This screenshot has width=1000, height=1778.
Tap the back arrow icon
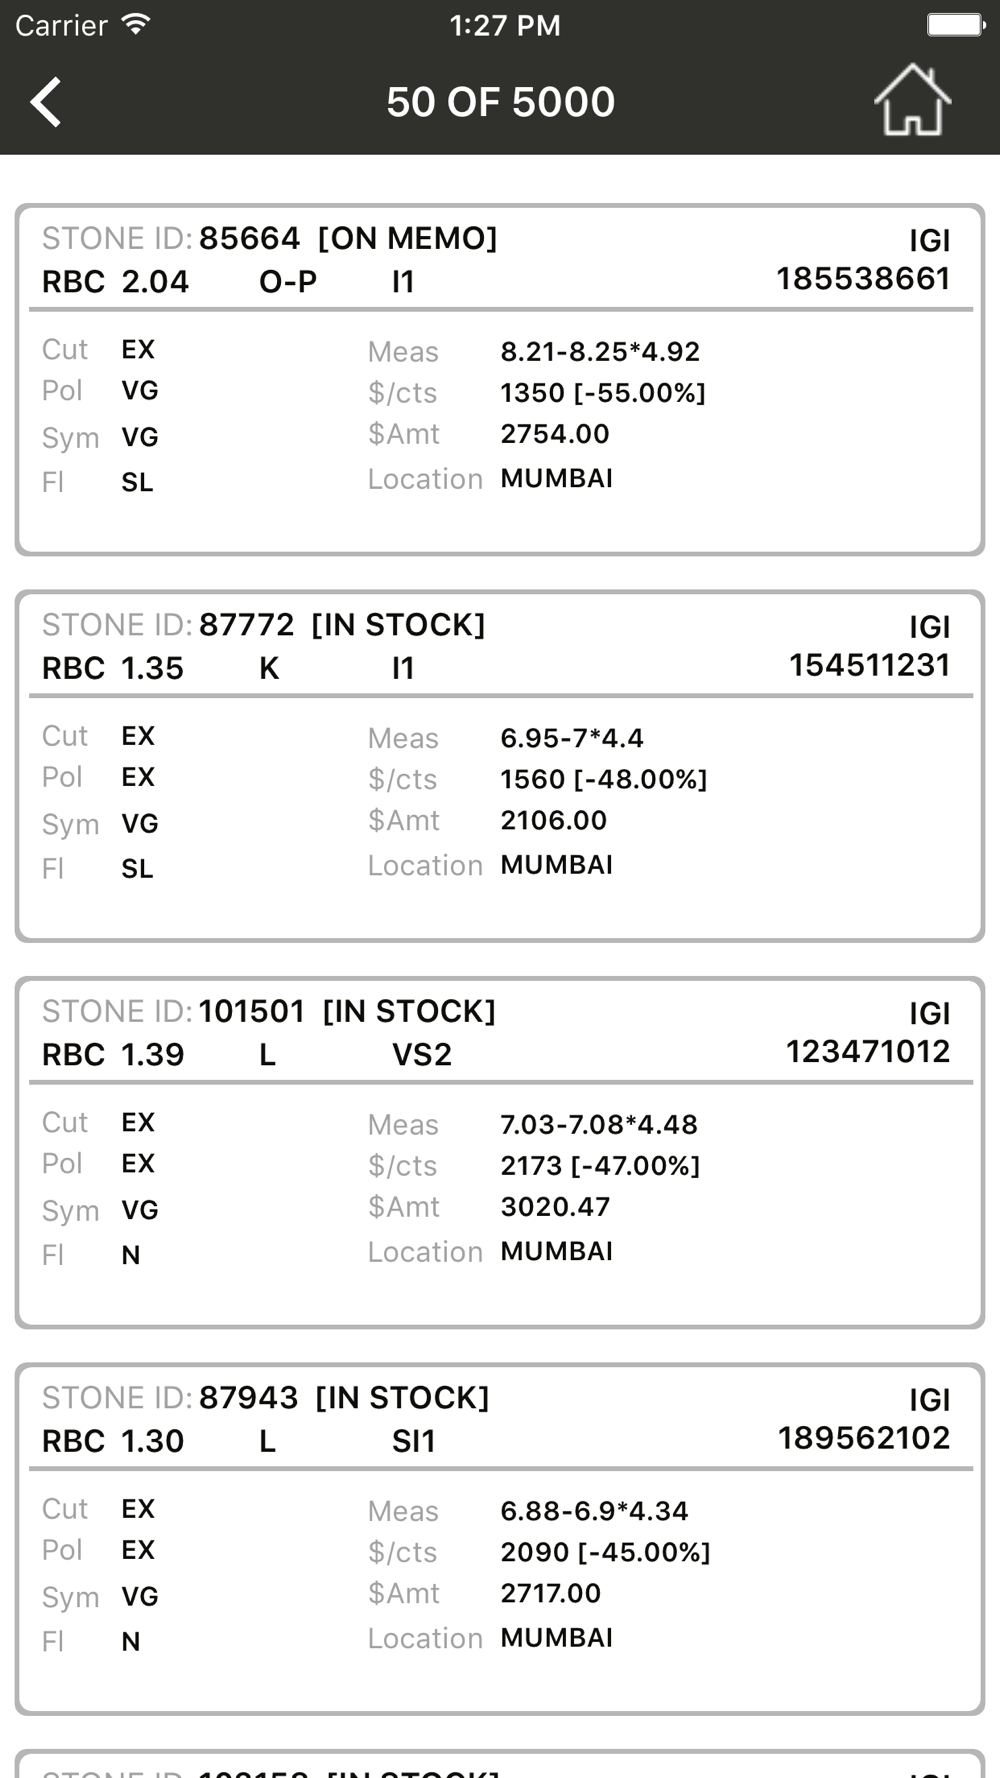coord(46,102)
